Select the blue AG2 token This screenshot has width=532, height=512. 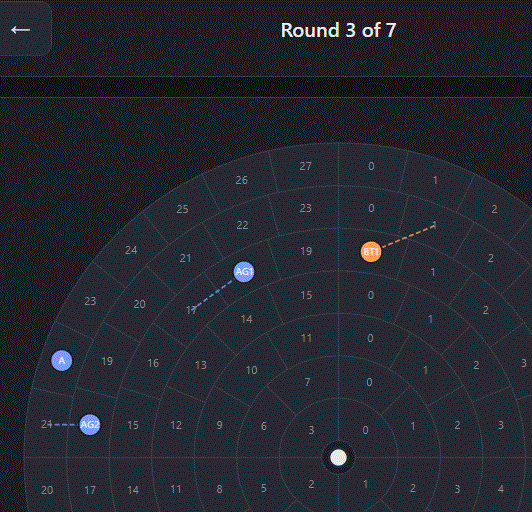(x=90, y=424)
